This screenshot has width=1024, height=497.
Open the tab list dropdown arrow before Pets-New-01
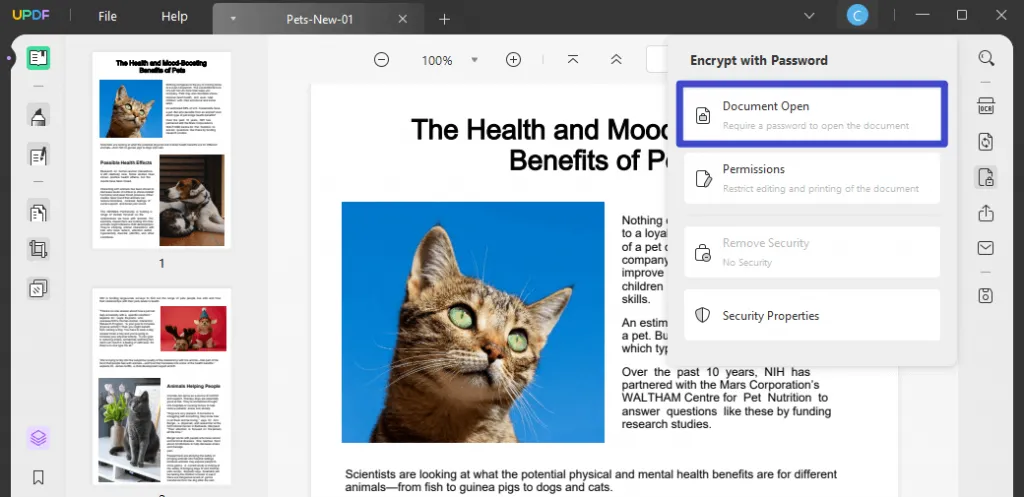point(233,19)
